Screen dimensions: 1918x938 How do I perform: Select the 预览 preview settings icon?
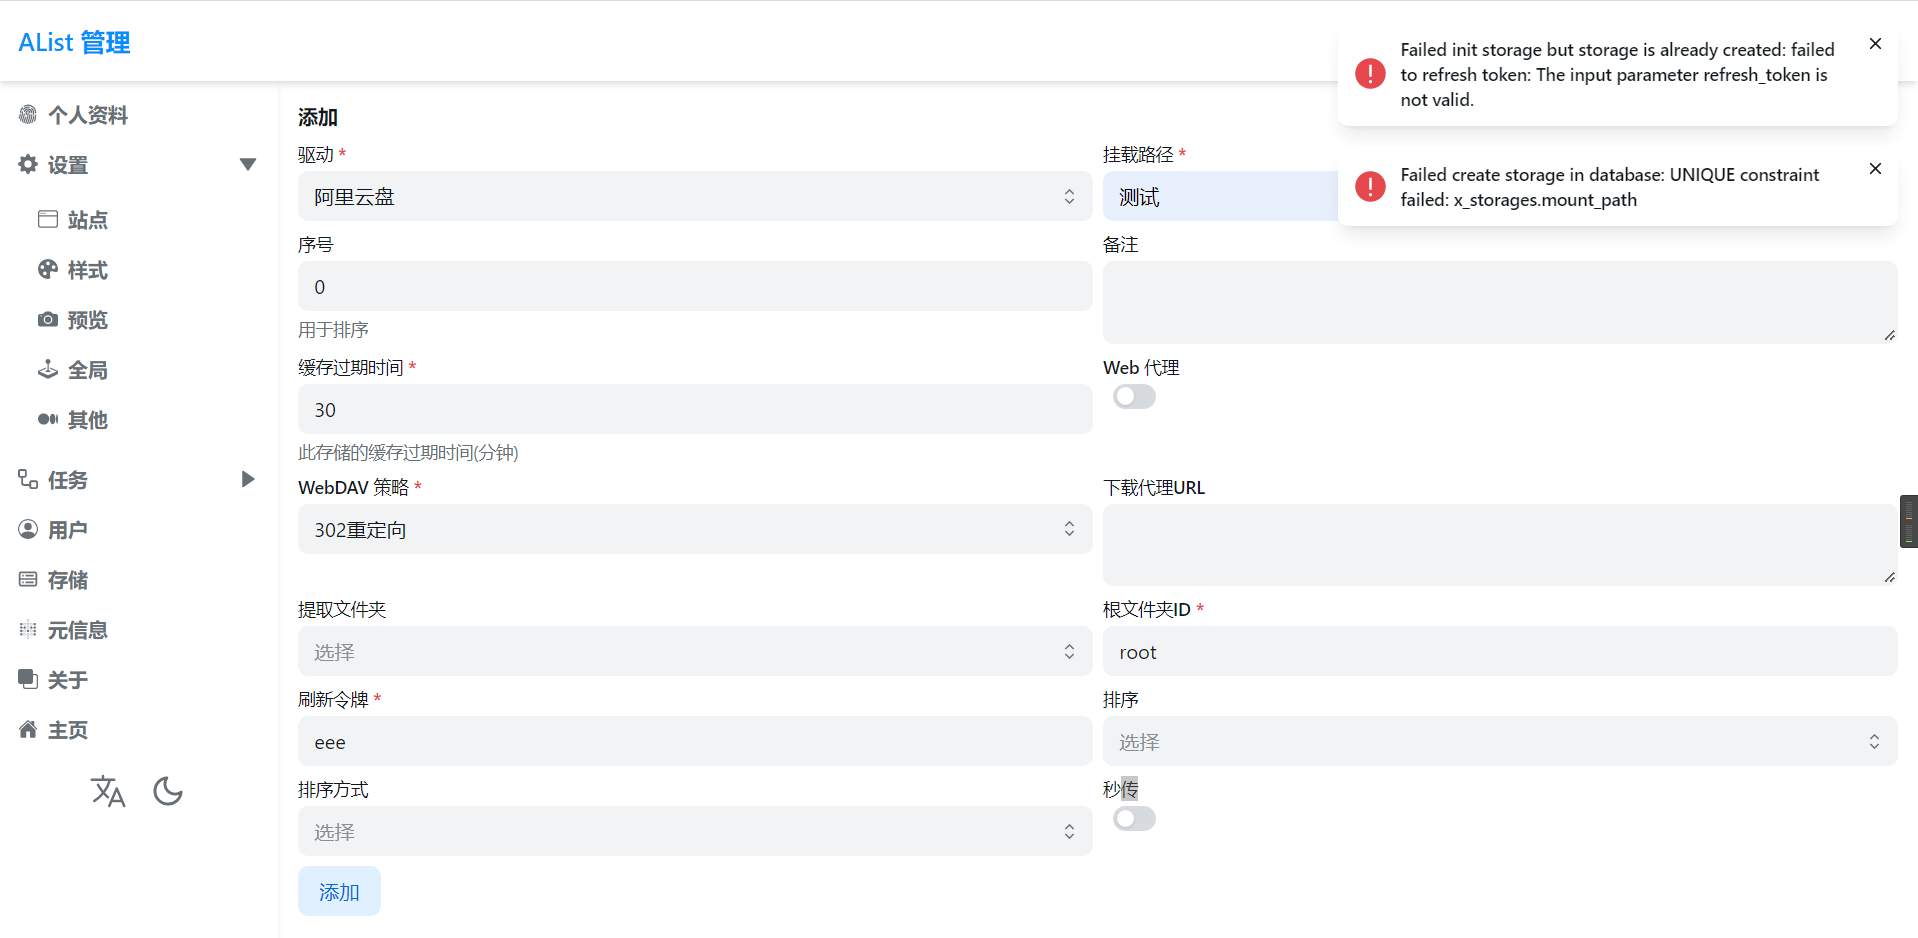[x=47, y=319]
